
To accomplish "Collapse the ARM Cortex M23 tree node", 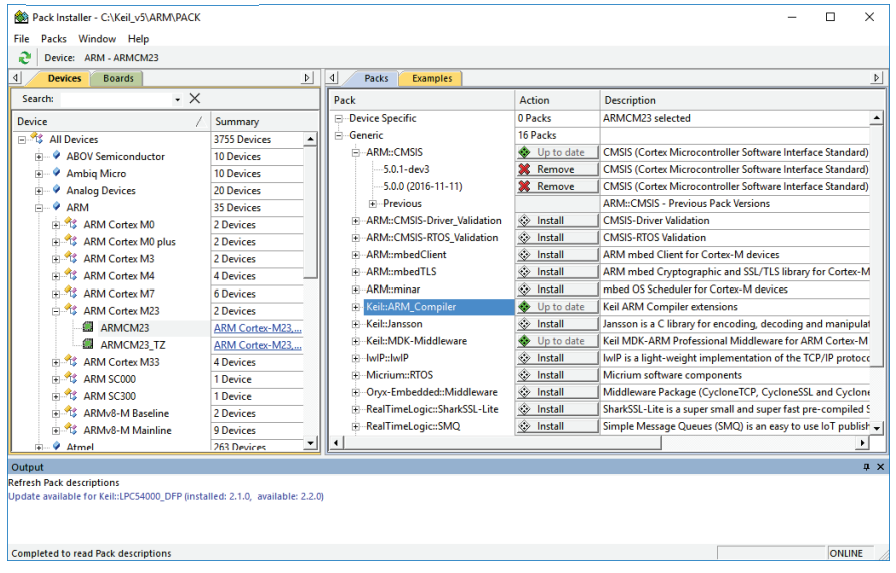I will 56,311.
